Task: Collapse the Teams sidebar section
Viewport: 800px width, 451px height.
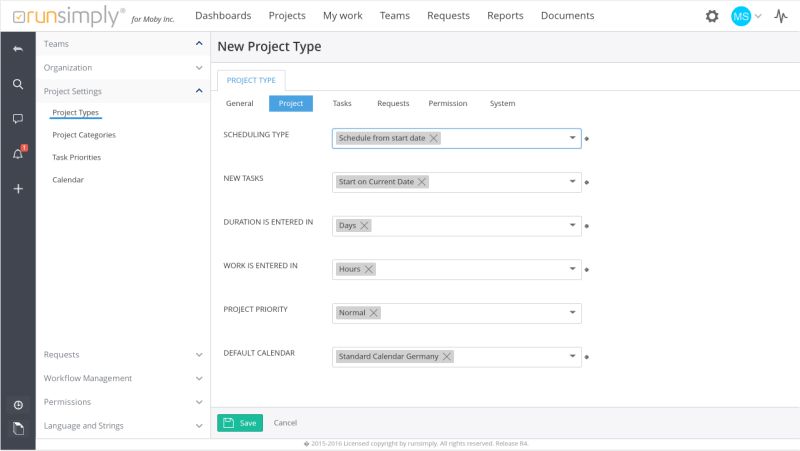Action: (x=199, y=44)
